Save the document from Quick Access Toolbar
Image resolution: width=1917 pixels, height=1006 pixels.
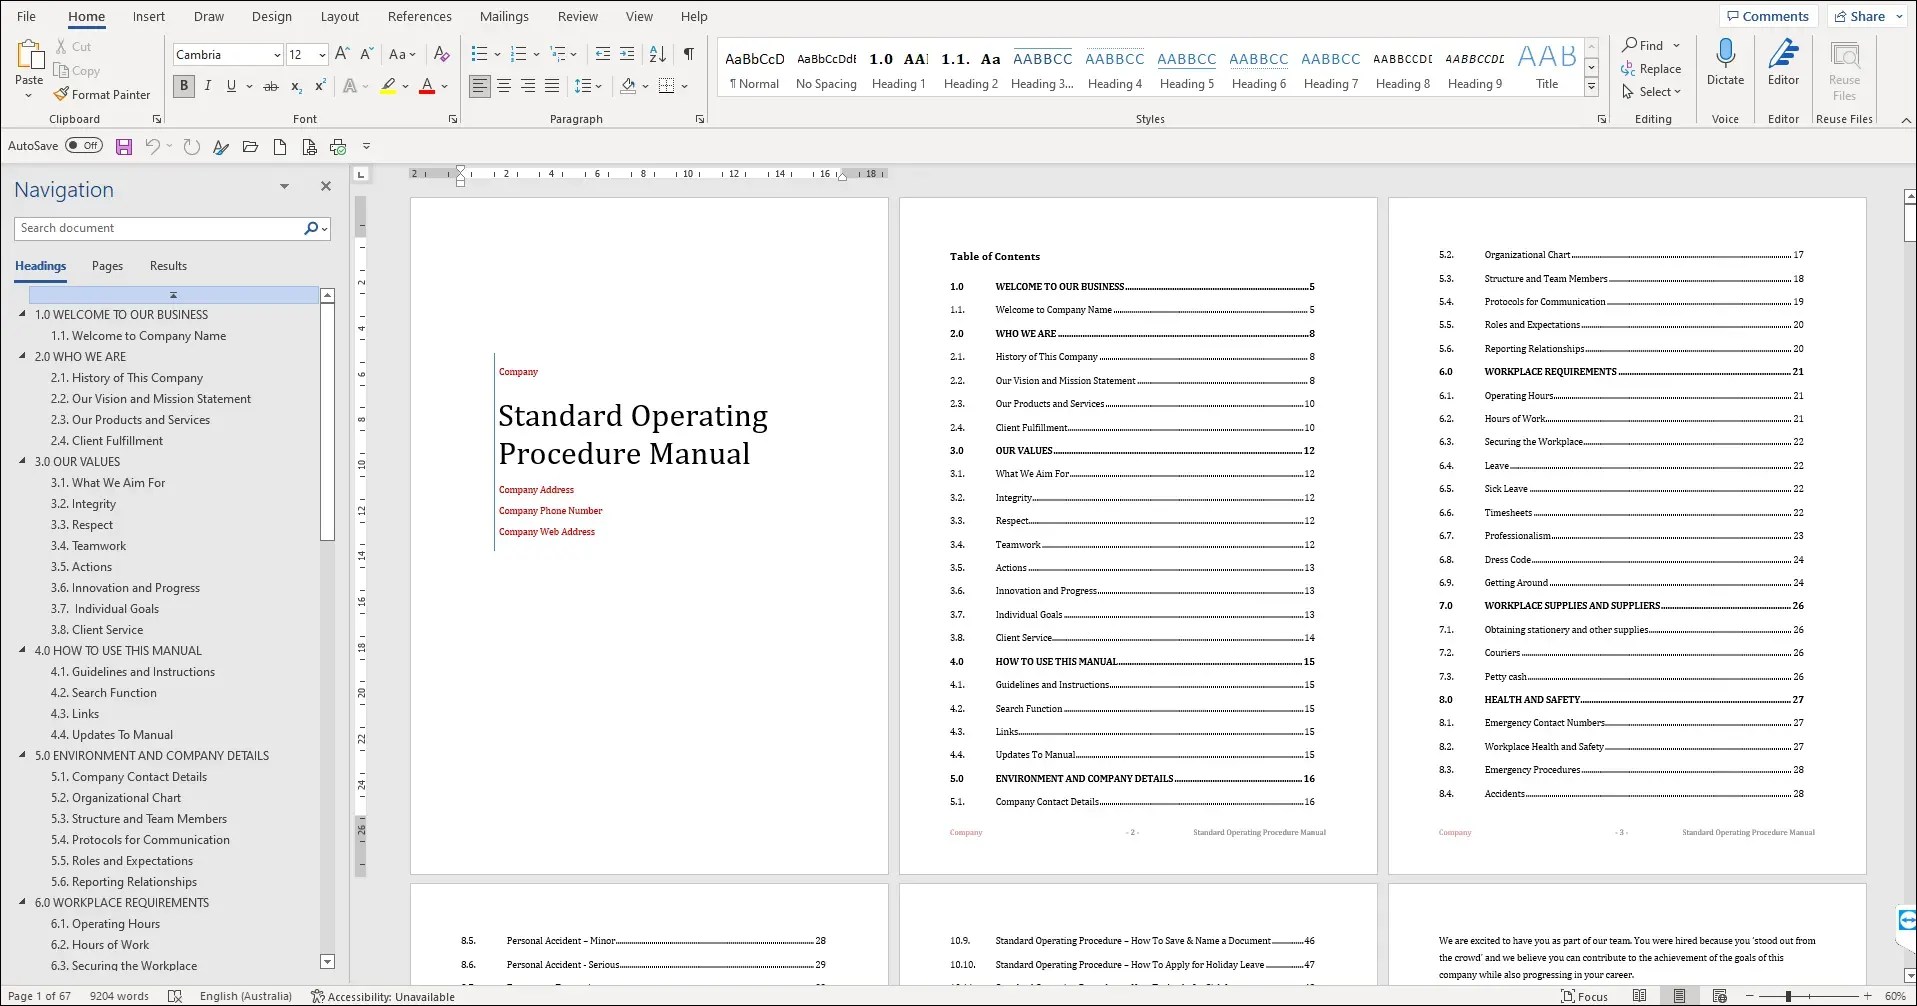coord(123,146)
